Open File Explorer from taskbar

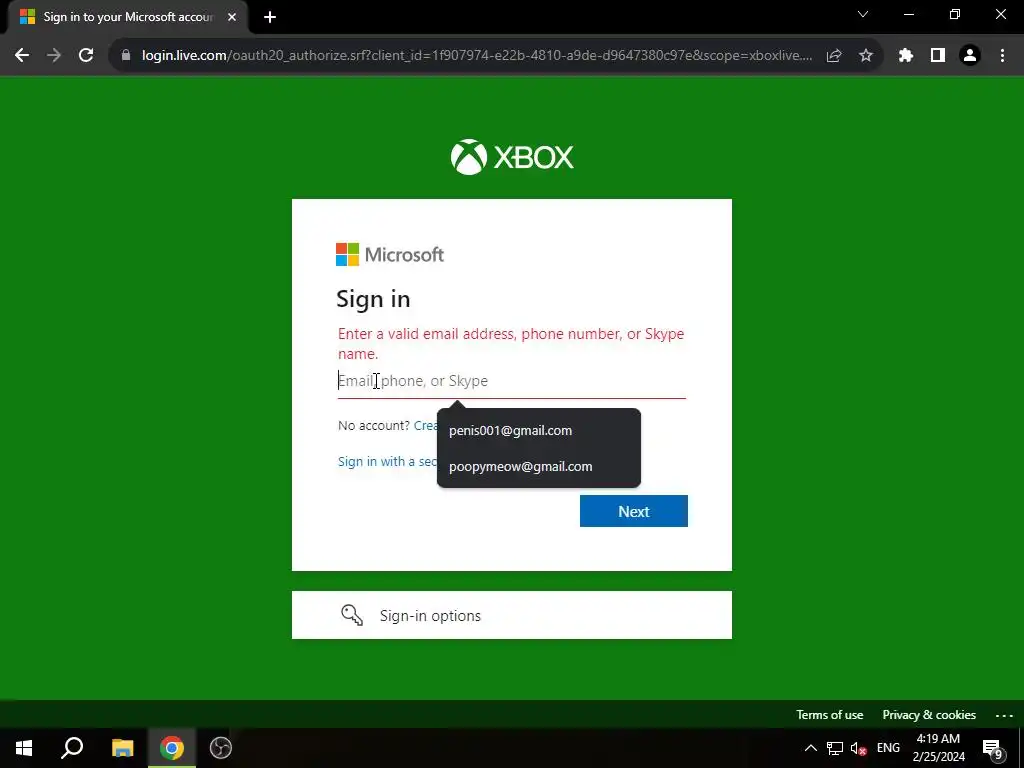[x=122, y=748]
